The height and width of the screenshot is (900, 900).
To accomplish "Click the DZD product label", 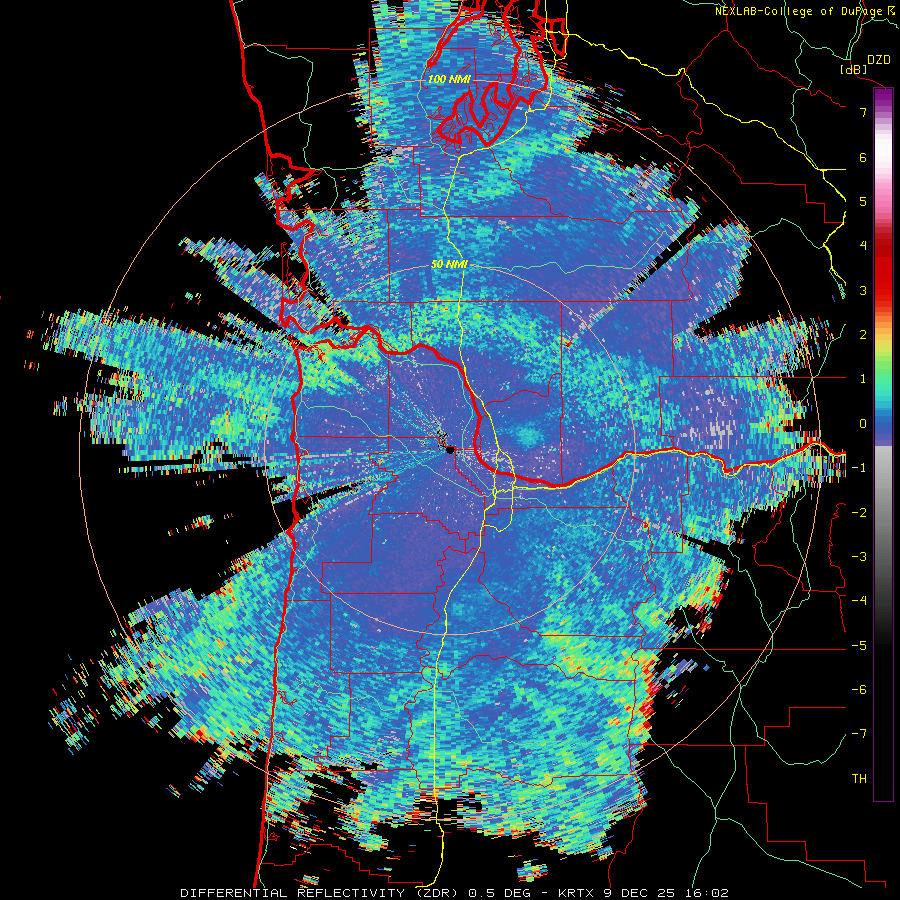I will pyautogui.click(x=879, y=60).
